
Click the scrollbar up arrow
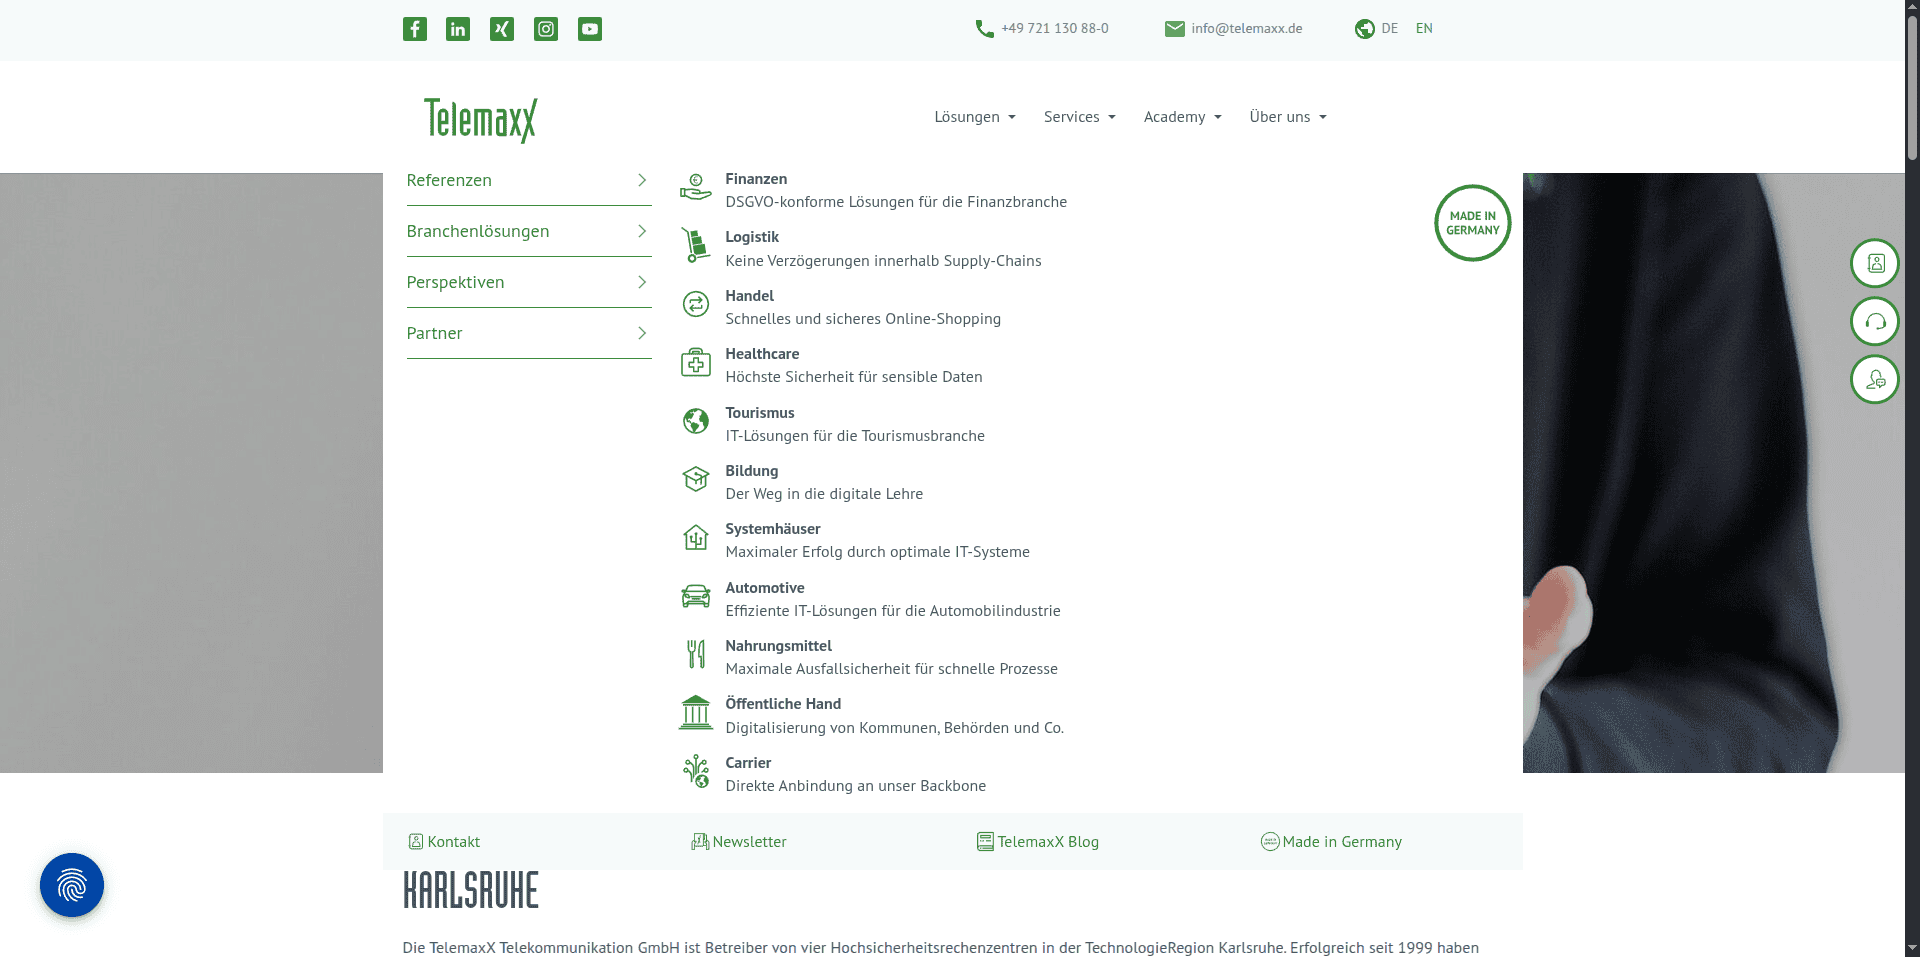pos(1912,7)
